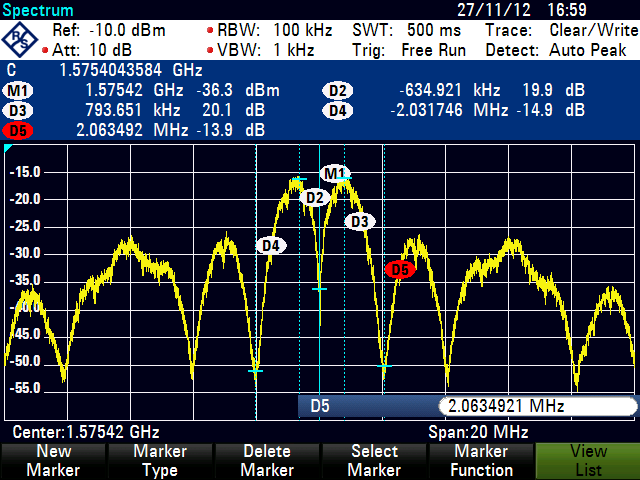Viewport: 640px width, 480px height.
Task: Click the M1 icon in marker table
Action: pos(19,91)
